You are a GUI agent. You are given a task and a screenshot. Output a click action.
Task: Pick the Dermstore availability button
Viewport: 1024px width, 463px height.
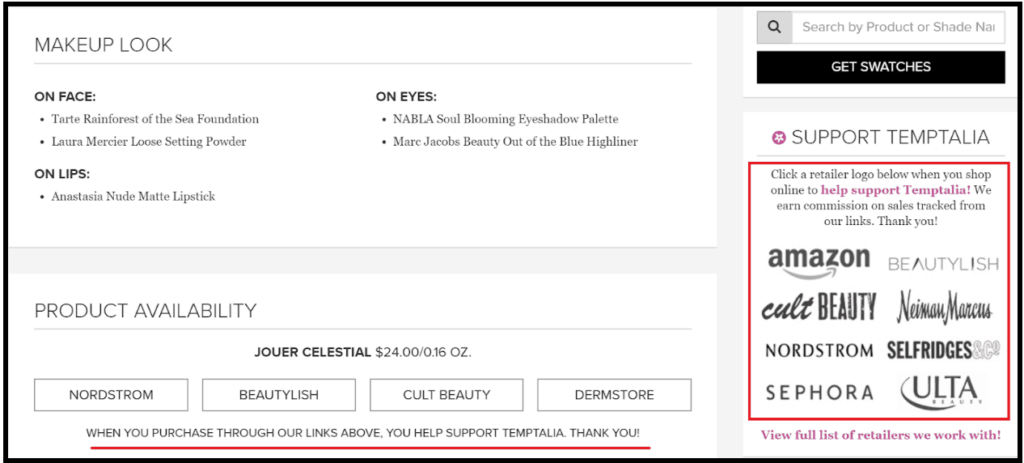click(x=615, y=395)
